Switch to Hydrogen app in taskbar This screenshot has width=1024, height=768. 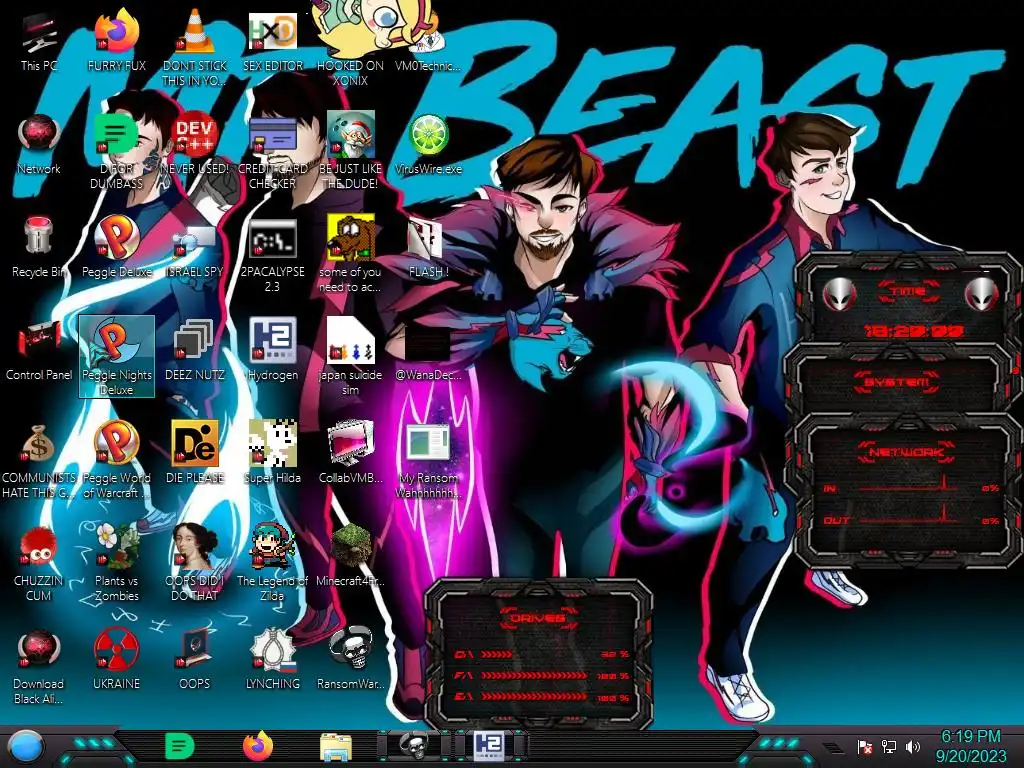(x=490, y=745)
